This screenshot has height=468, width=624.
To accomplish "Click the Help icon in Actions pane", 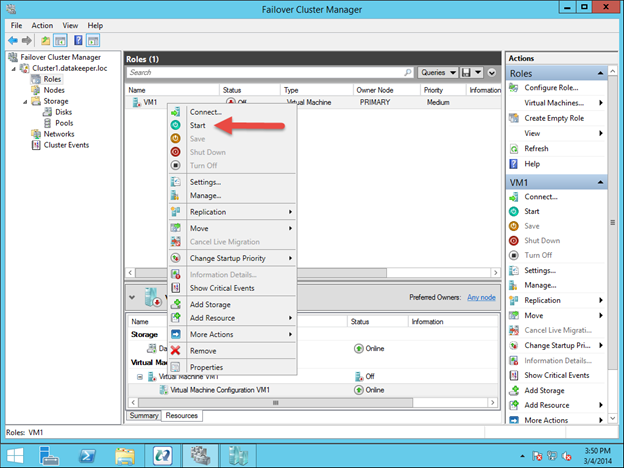I will tap(514, 163).
